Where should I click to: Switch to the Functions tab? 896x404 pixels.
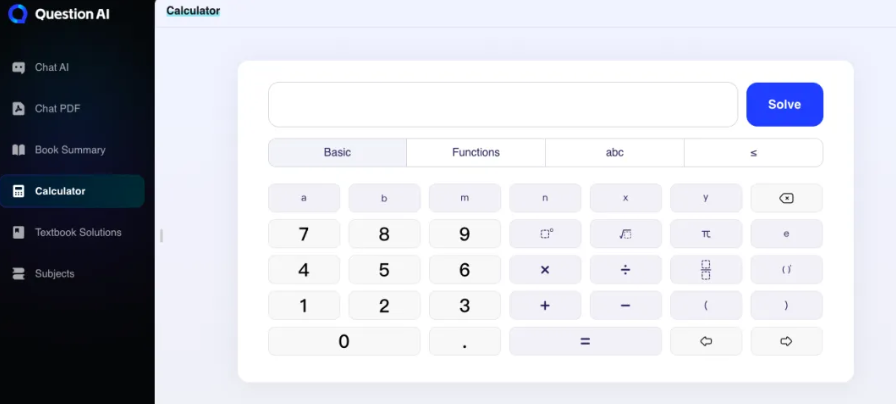(x=475, y=153)
